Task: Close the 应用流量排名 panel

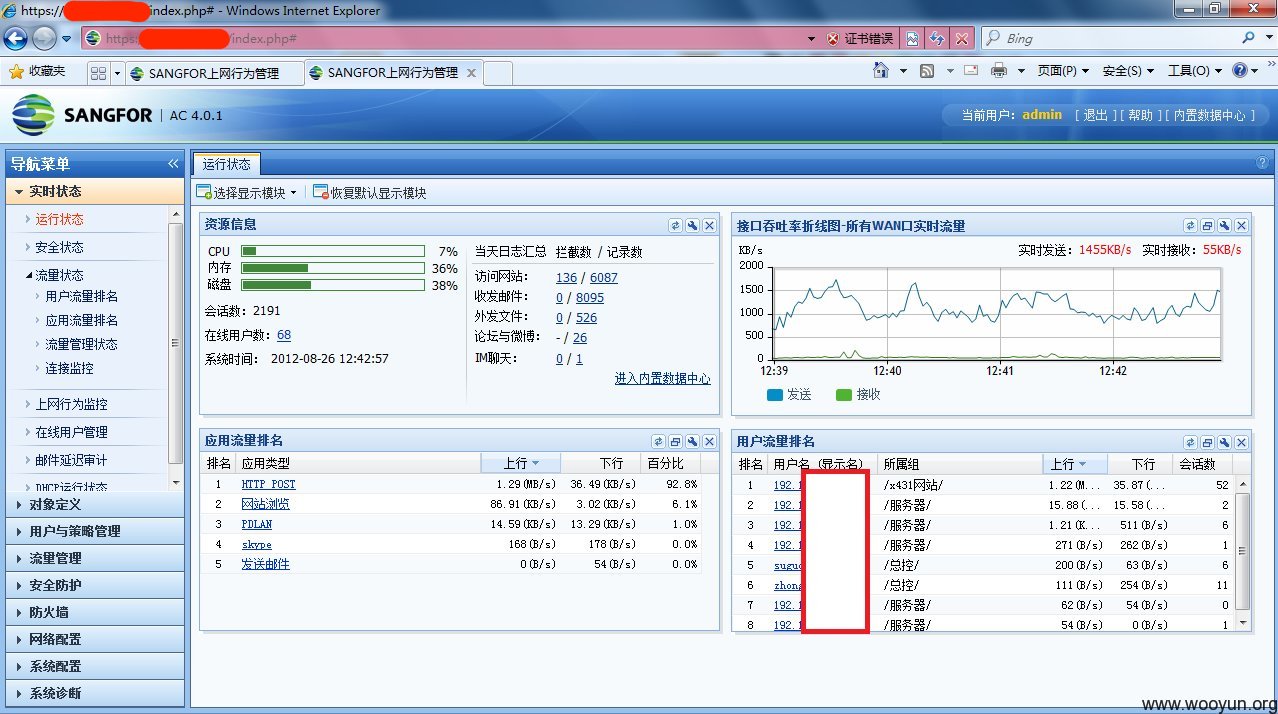Action: 710,441
